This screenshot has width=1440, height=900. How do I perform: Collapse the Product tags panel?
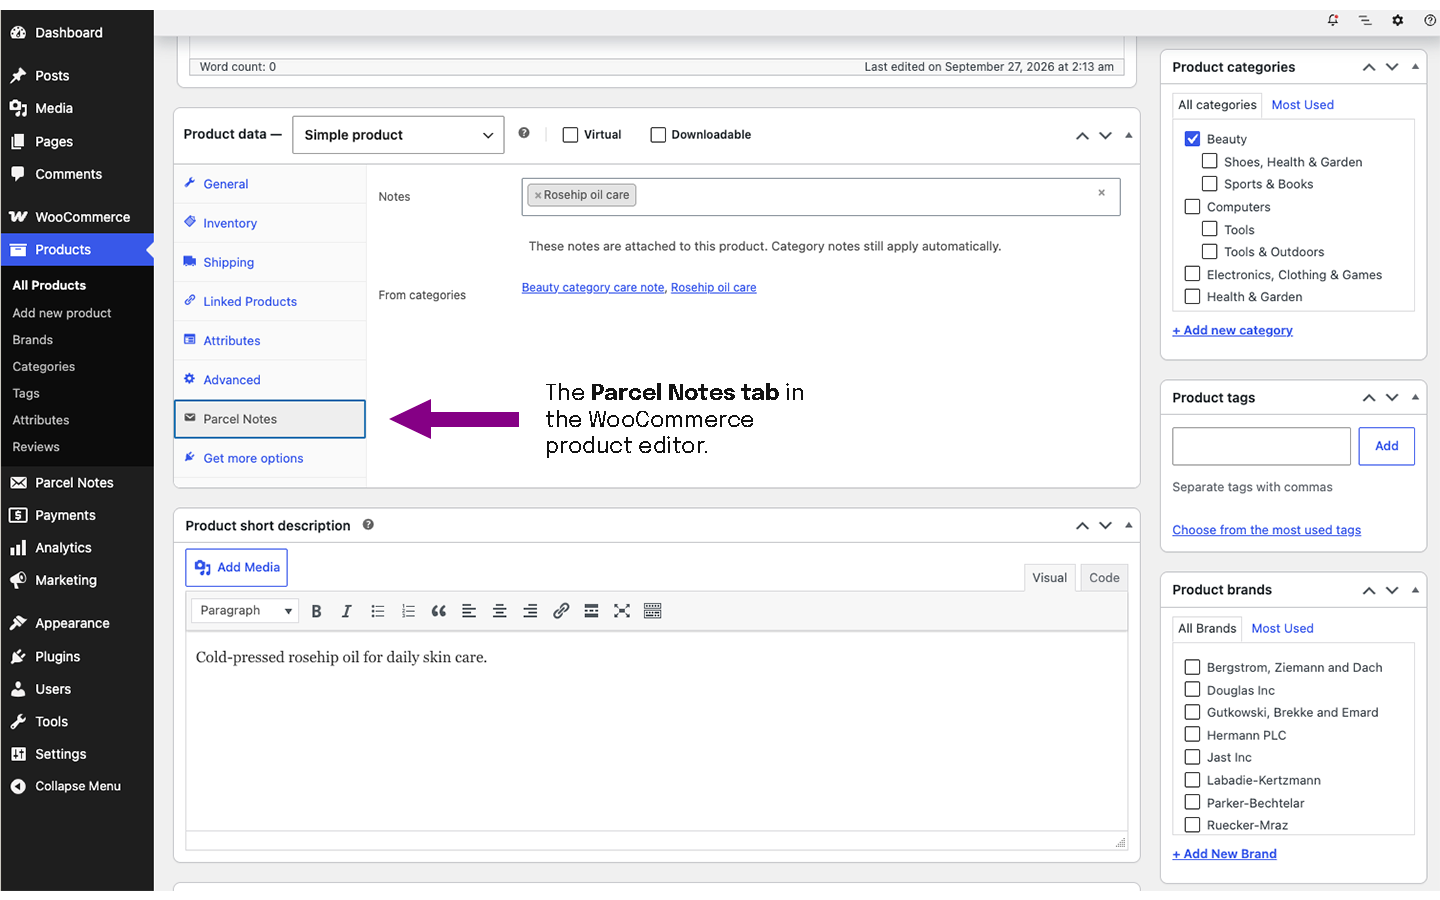1415,398
